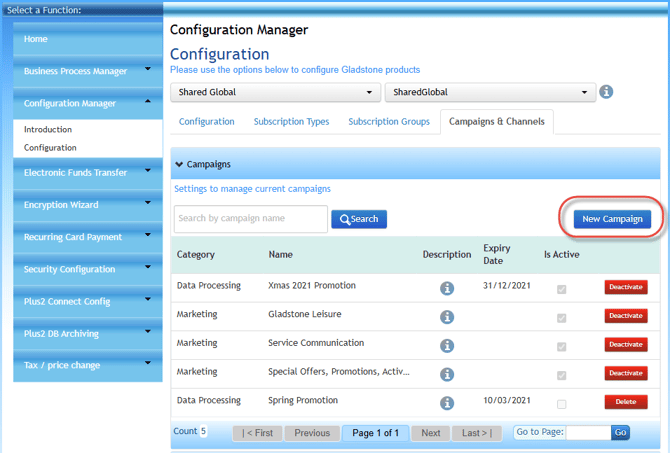Image resolution: width=670 pixels, height=453 pixels.
Task: Toggle Is Active checkbox for Service Communication
Action: coord(561,347)
